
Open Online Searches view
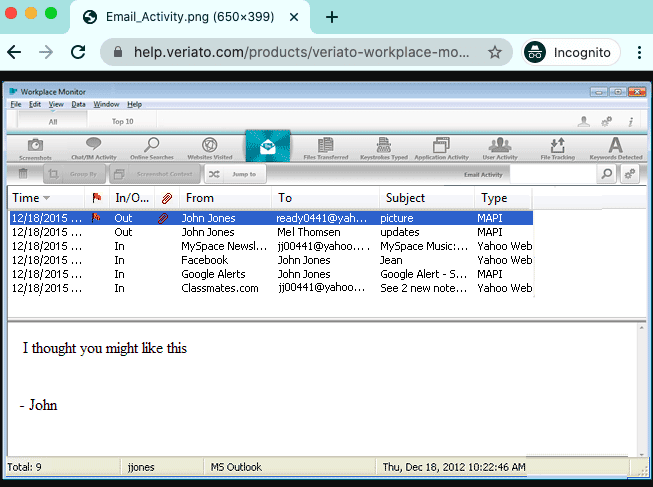(x=152, y=149)
